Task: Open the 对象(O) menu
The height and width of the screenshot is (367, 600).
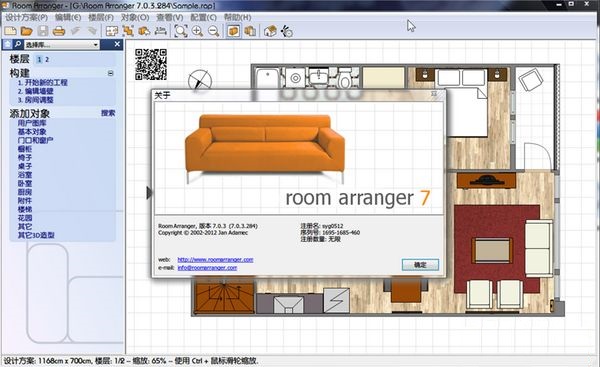Action: click(x=135, y=17)
